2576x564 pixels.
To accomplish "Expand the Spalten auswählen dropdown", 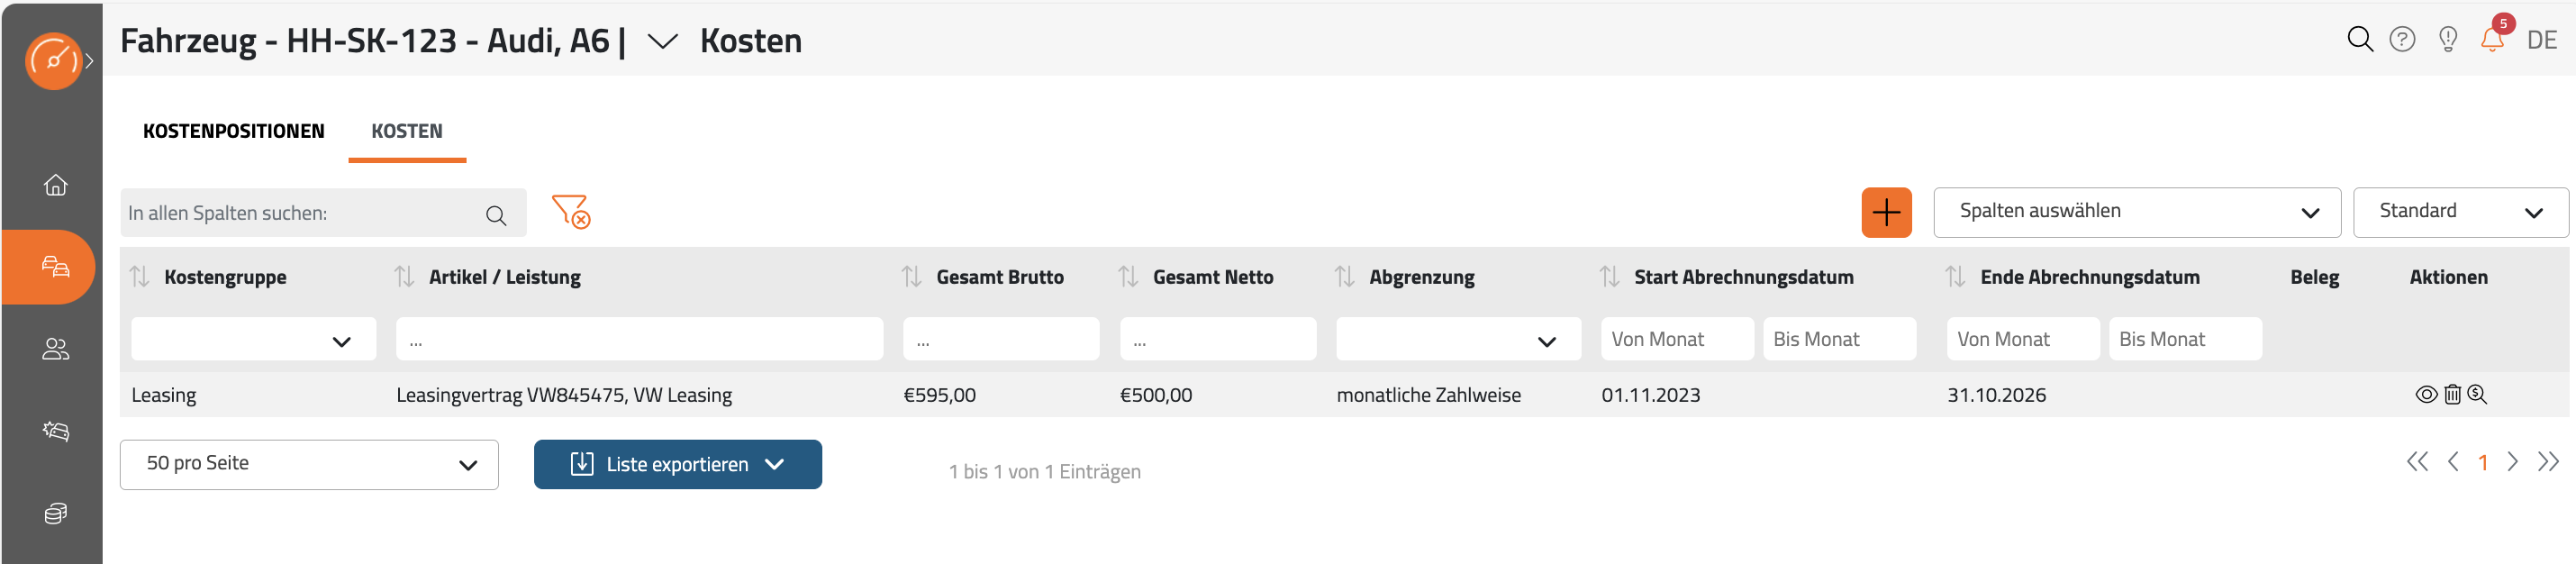I will (2137, 212).
